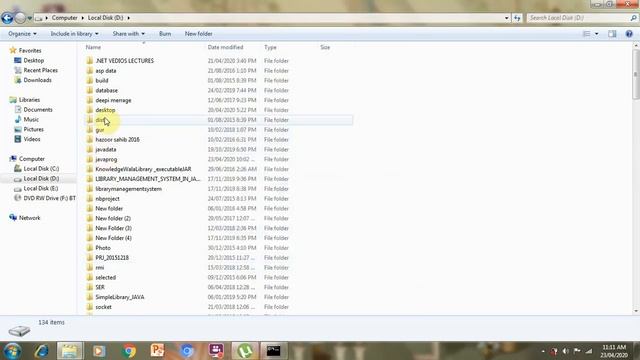Open recent pages dropdown next to Forward
640x360 pixels.
[x=30, y=18]
